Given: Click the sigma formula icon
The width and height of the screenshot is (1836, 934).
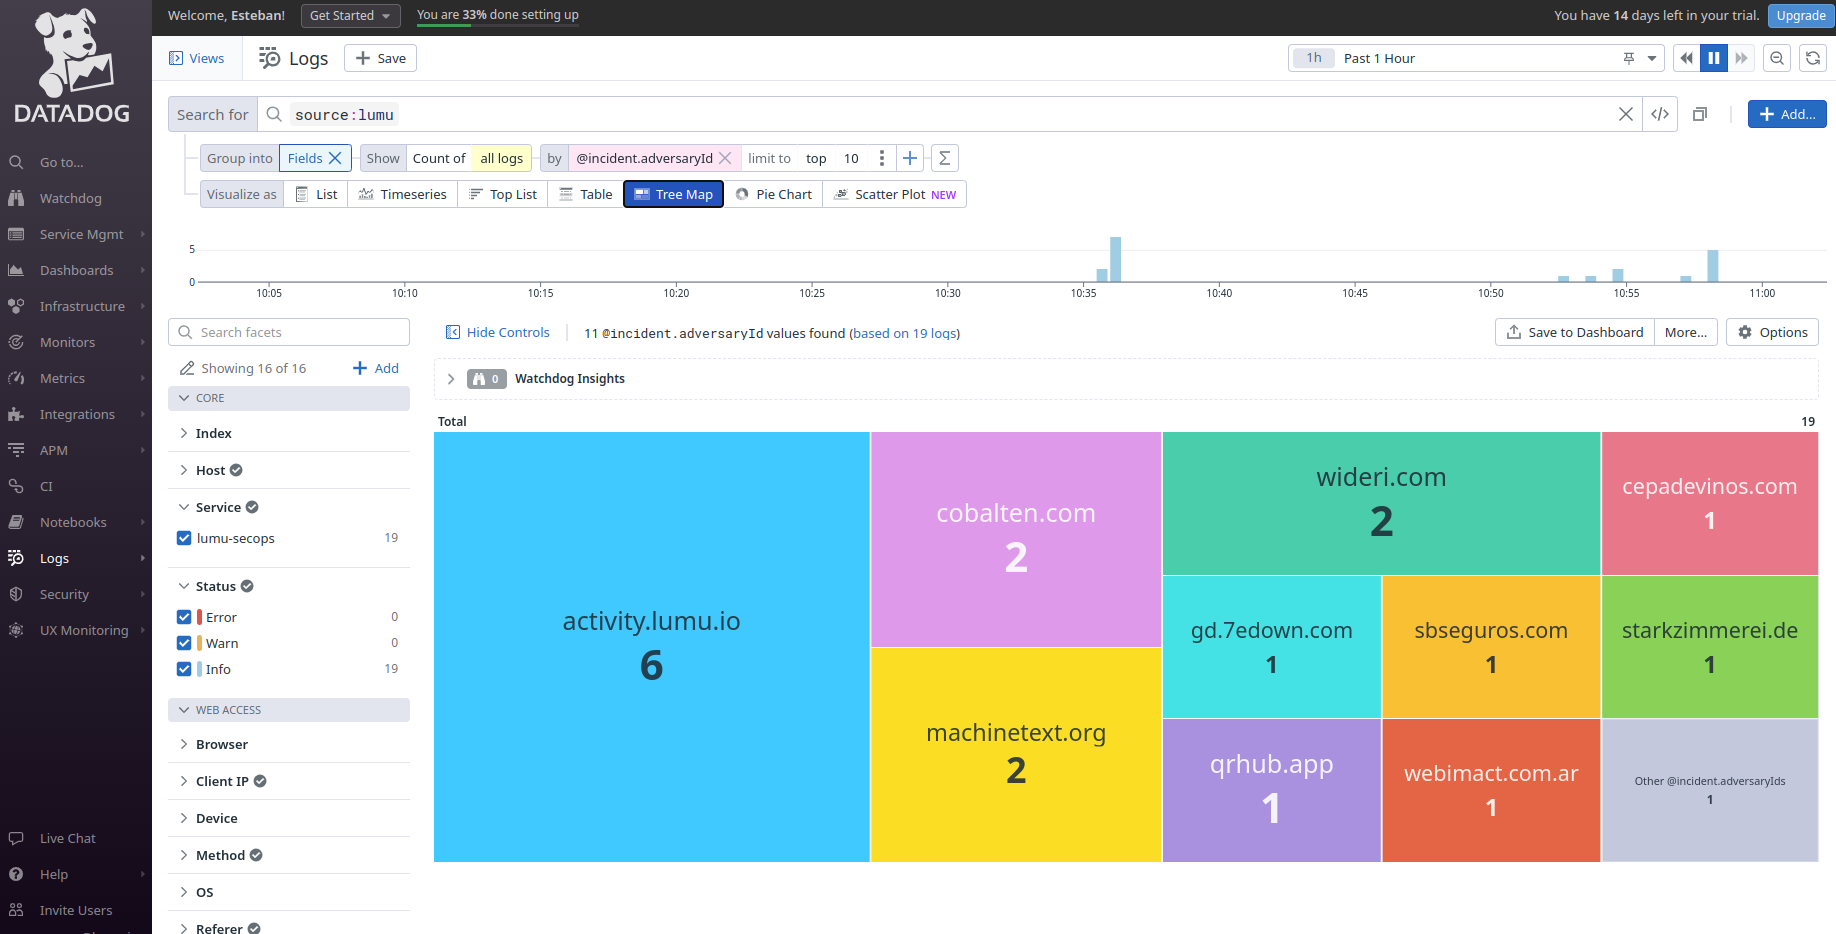Looking at the screenshot, I should pyautogui.click(x=944, y=158).
